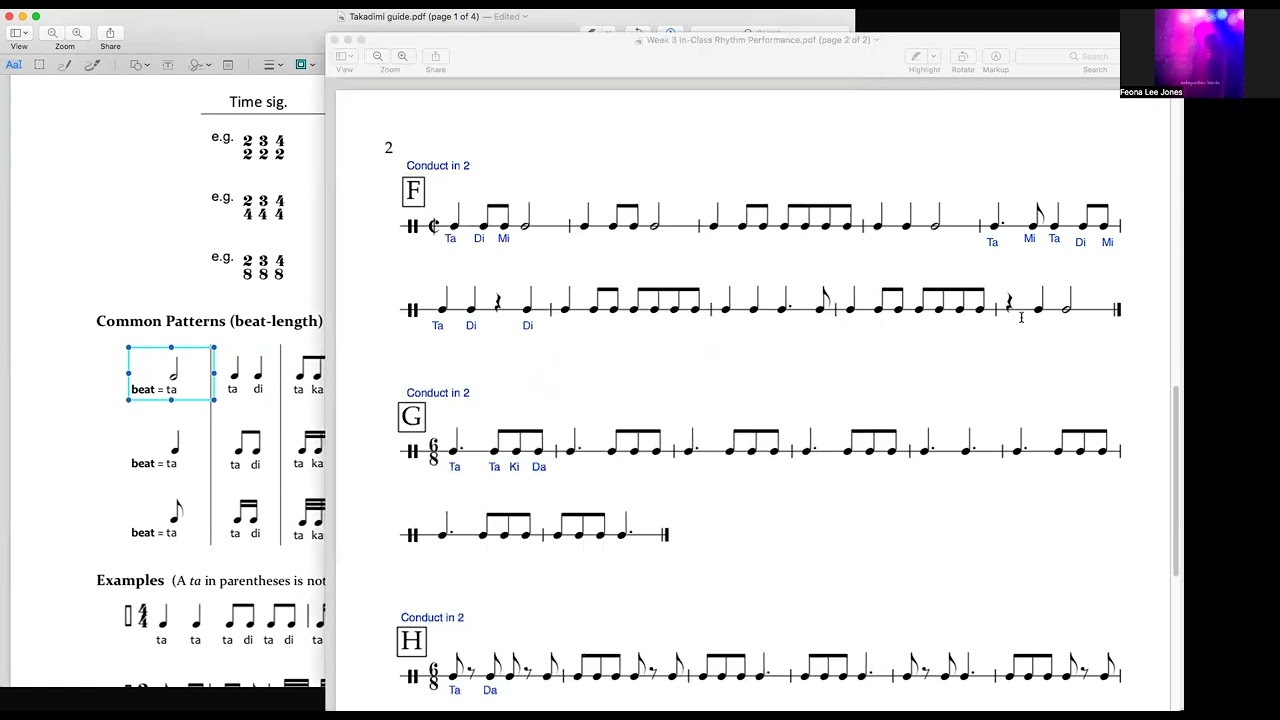Click 'Common Patterns (beat-length)' heading
Viewport: 1280px width, 720px height.
(209, 321)
